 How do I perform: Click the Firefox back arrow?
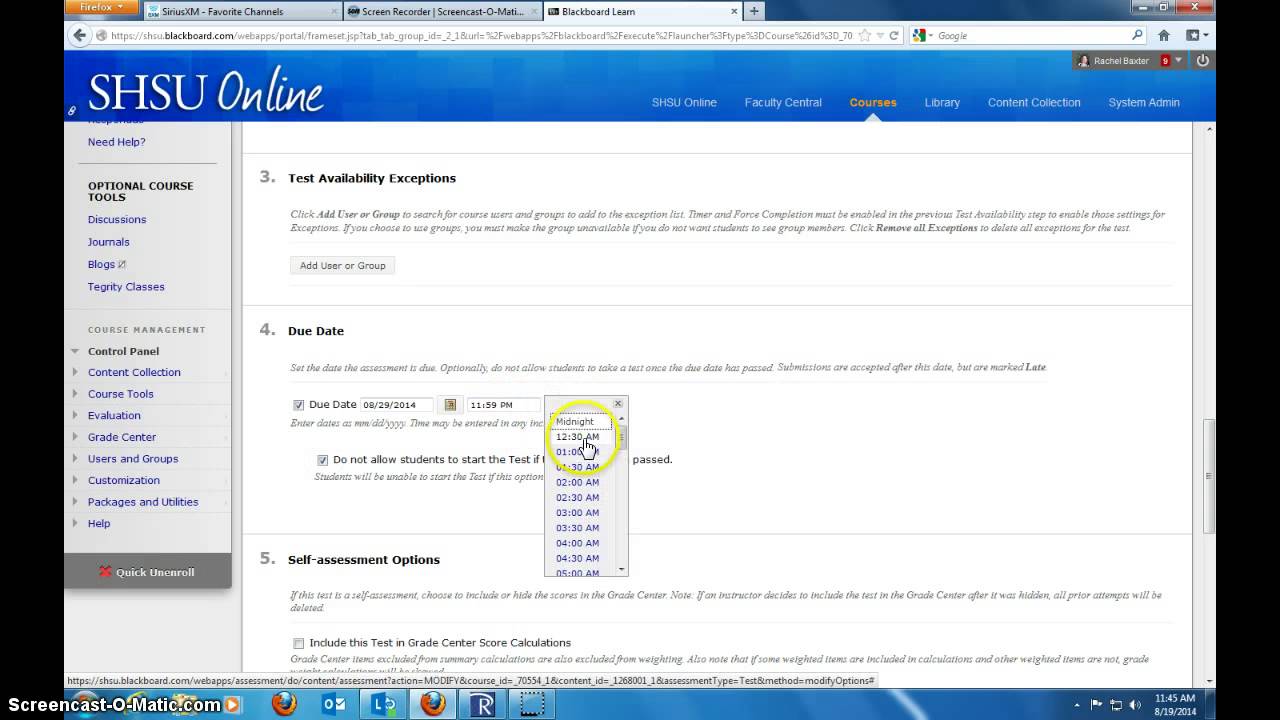[x=80, y=35]
